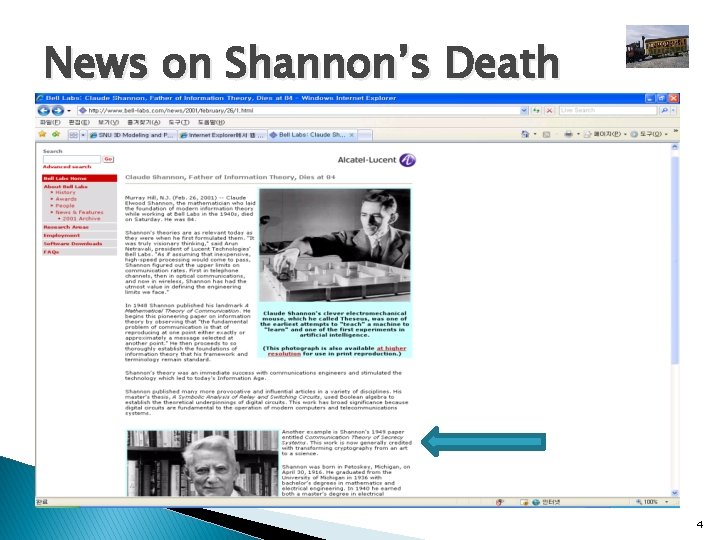The image size is (720, 540).
Task: Close the Bell Labs tab with X
Action: [352, 135]
